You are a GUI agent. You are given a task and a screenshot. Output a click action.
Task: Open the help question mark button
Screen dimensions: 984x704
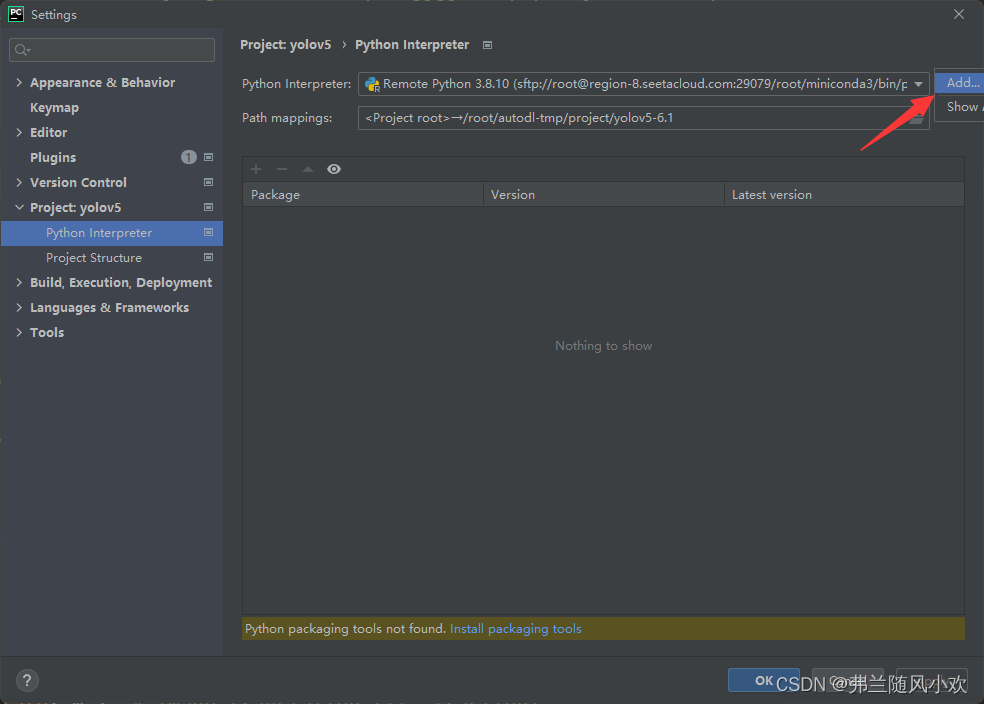(x=27, y=681)
